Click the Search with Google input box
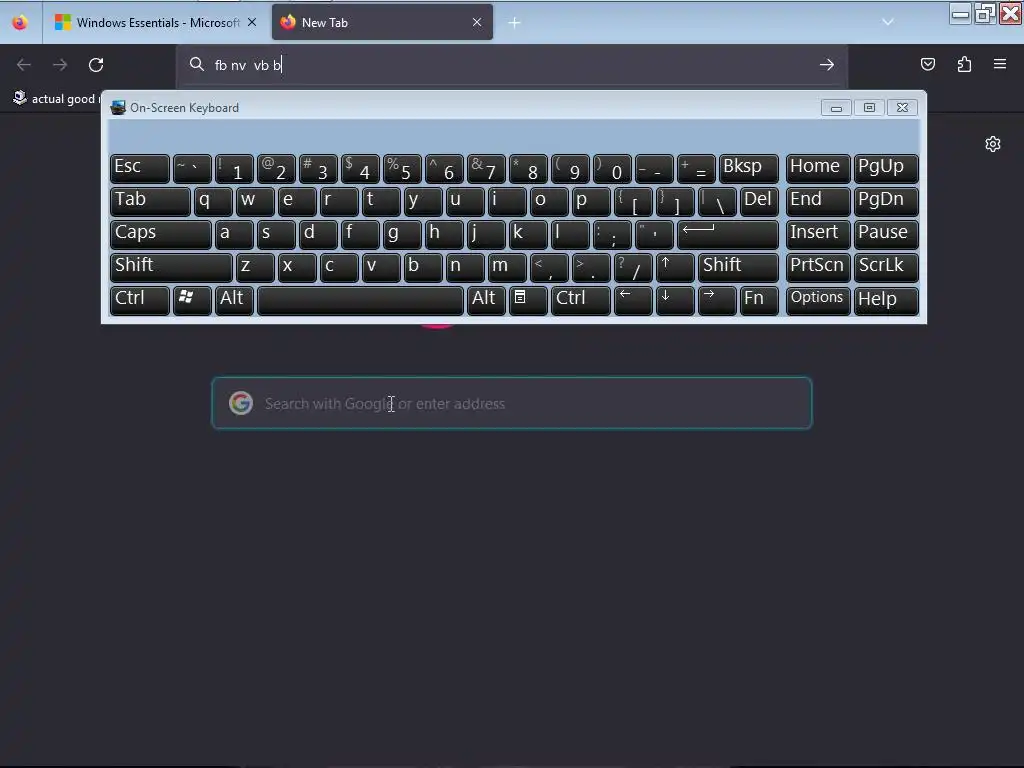Viewport: 1024px width, 768px height. (512, 404)
